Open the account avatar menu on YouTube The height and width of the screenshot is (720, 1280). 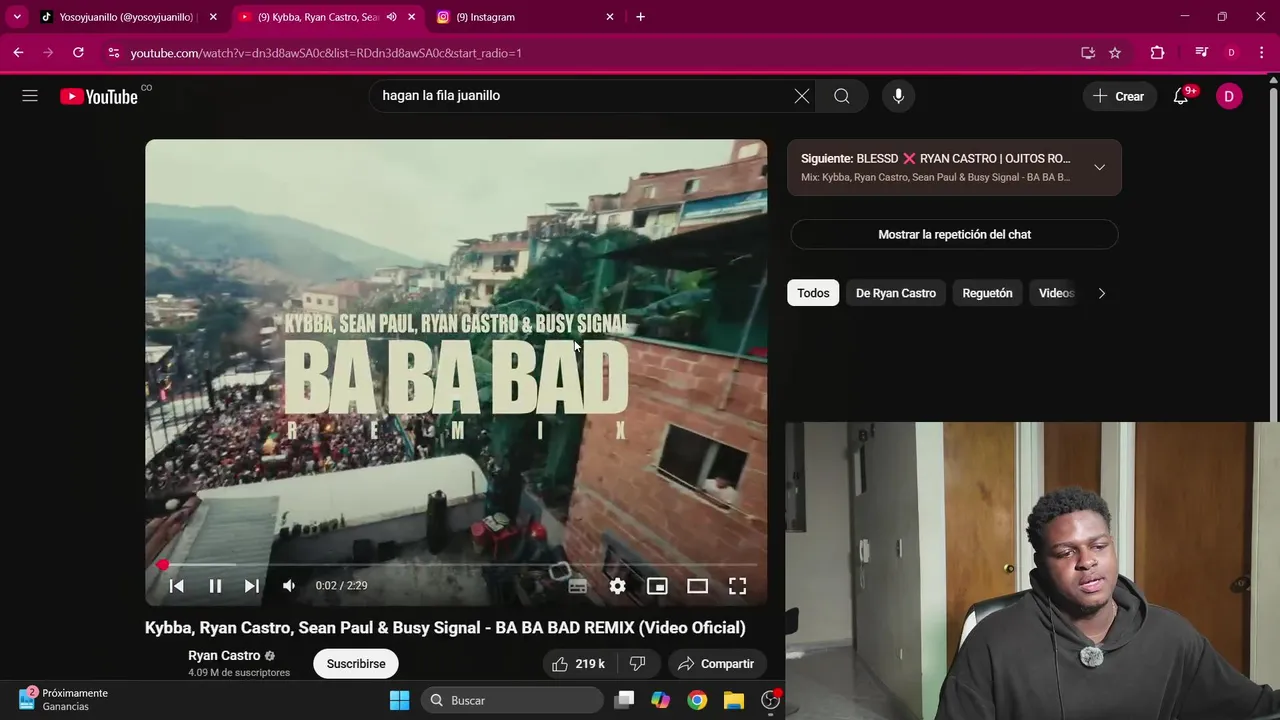coord(1229,96)
